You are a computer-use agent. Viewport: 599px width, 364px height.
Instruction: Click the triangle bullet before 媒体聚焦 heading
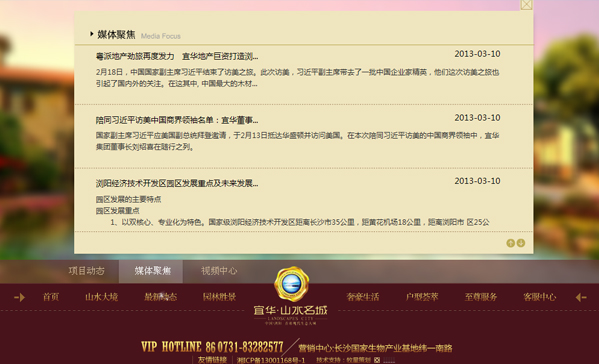(92, 34)
